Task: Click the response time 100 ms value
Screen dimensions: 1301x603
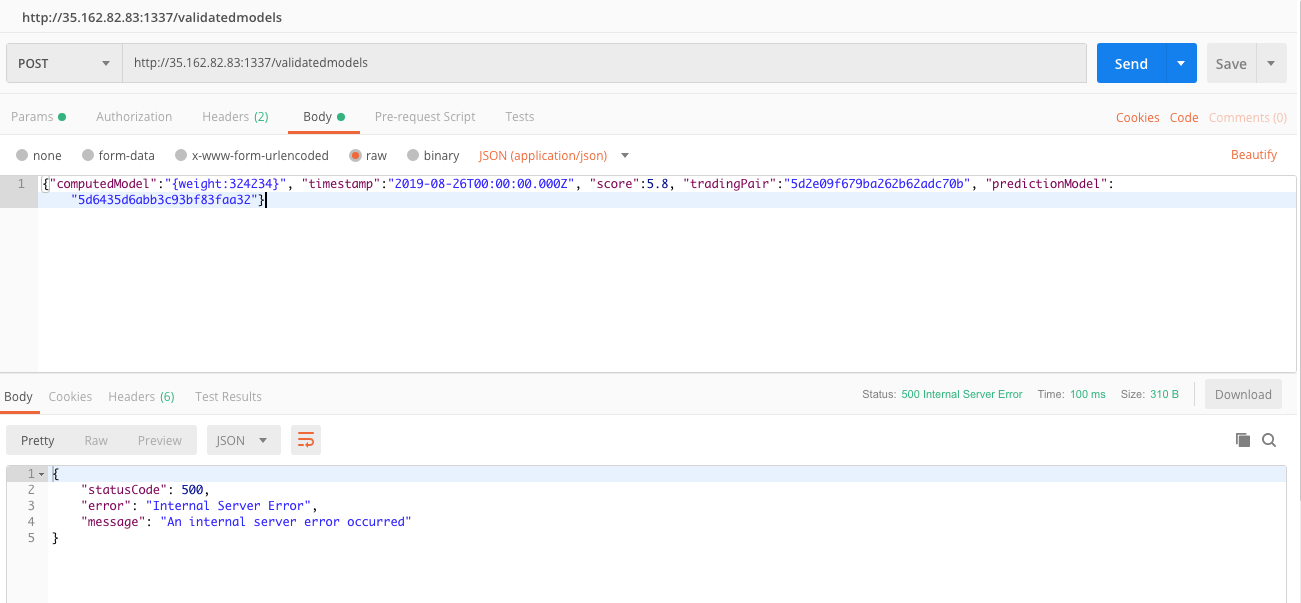Action: click(x=1088, y=395)
